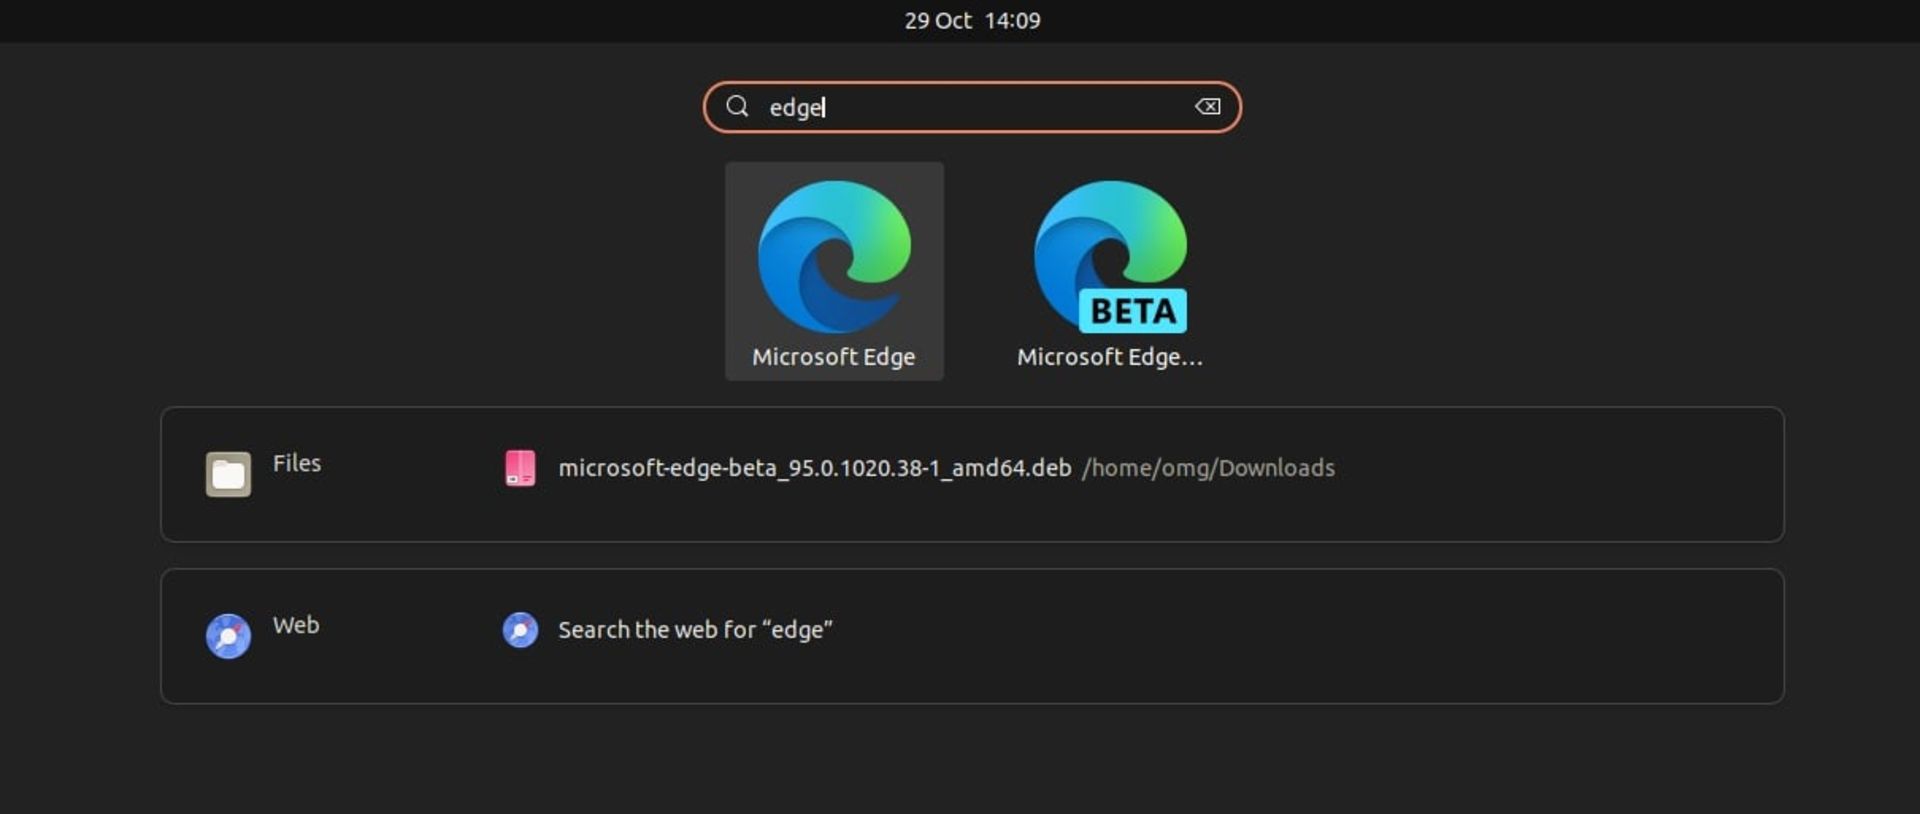Click the pink .deb package icon
This screenshot has width=1920, height=814.
(x=520, y=468)
